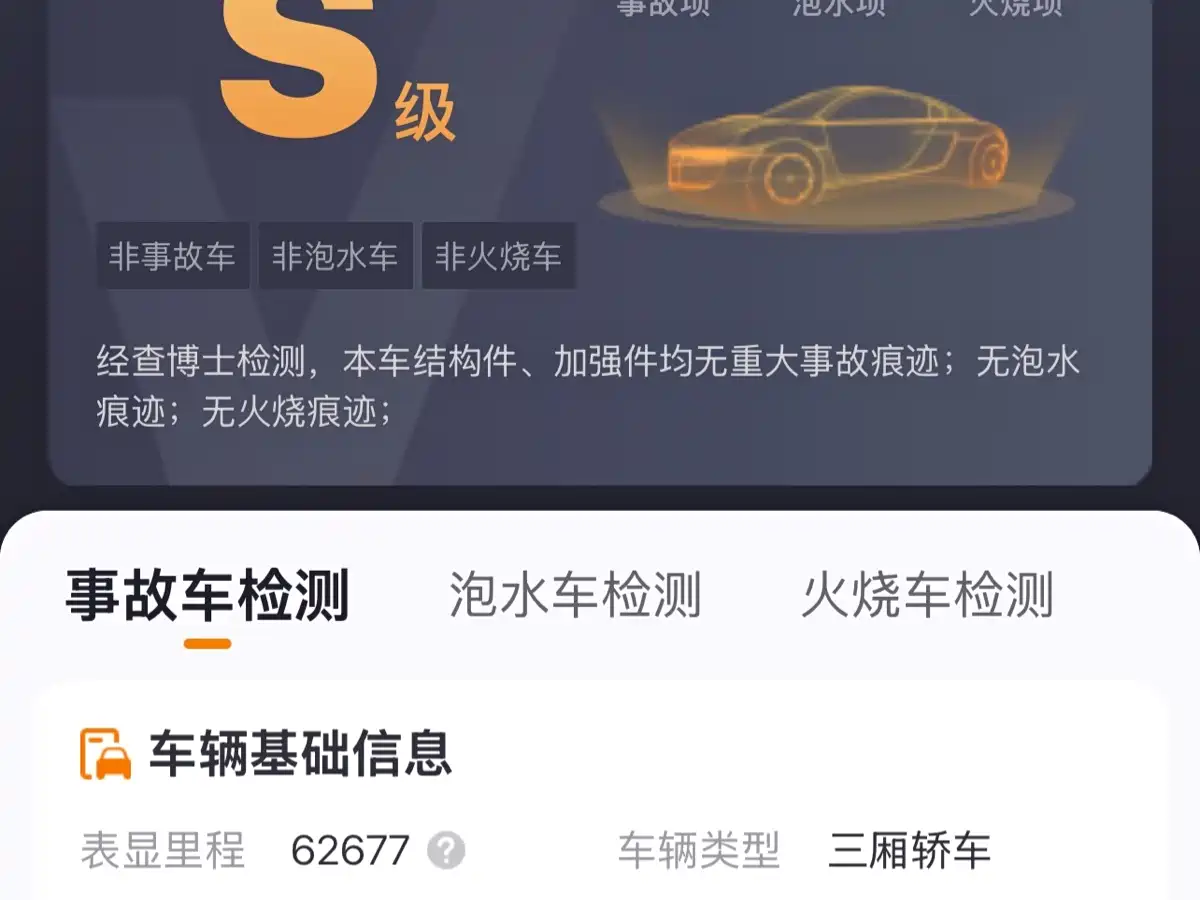
Task: Tap the vehicle basic info car icon
Action: point(106,754)
